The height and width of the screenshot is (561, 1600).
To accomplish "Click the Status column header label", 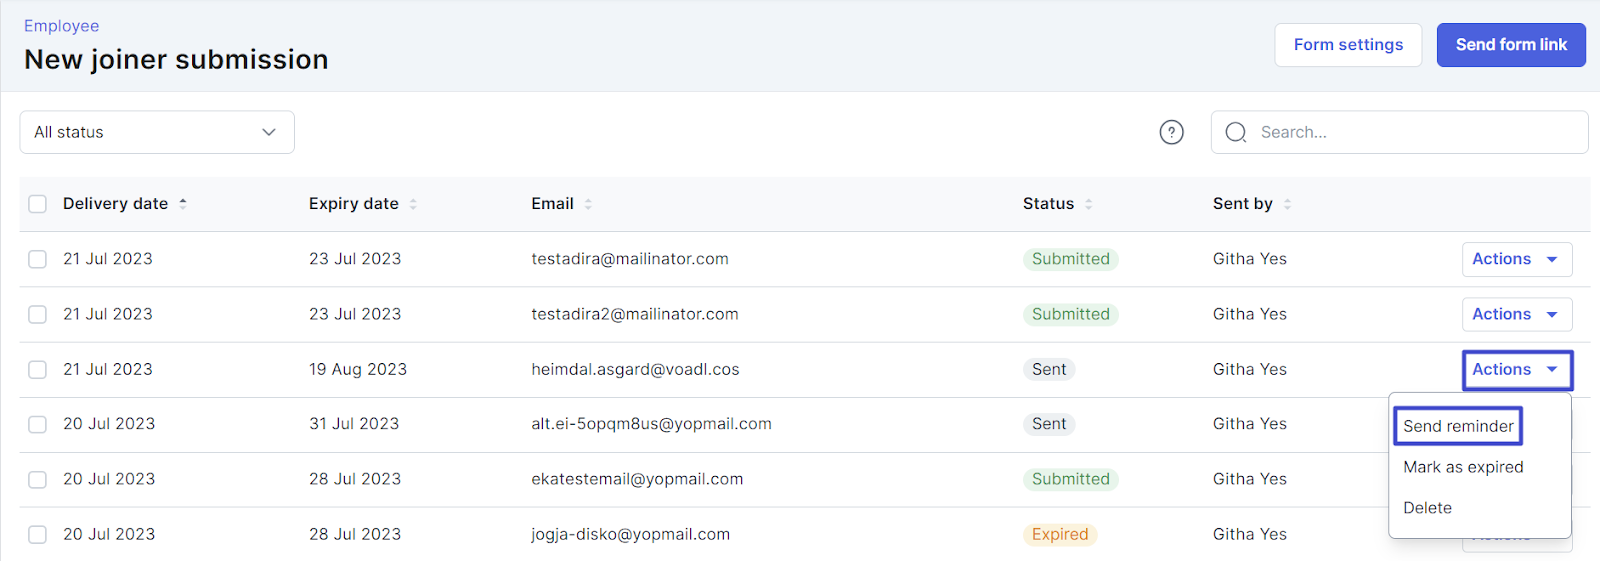I will pyautogui.click(x=1048, y=204).
